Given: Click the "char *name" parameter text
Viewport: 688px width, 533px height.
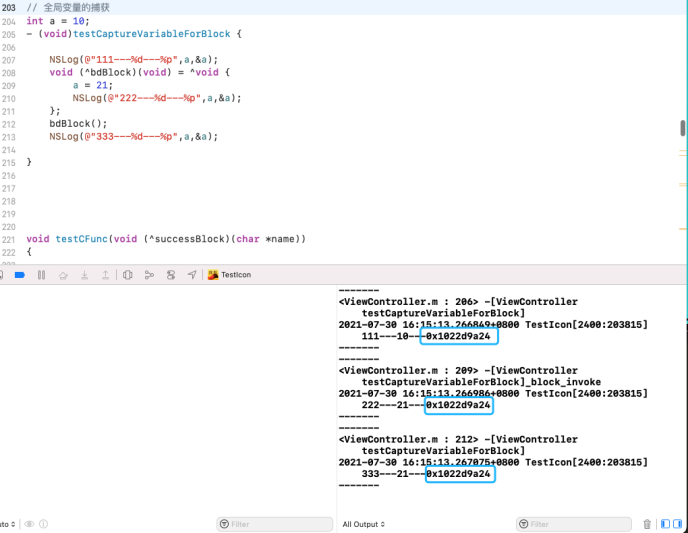Looking at the screenshot, I should [265, 239].
